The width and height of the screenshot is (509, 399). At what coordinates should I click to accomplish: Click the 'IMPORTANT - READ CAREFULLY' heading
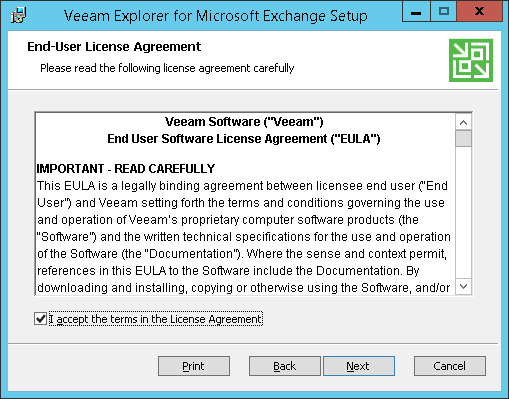pos(126,169)
